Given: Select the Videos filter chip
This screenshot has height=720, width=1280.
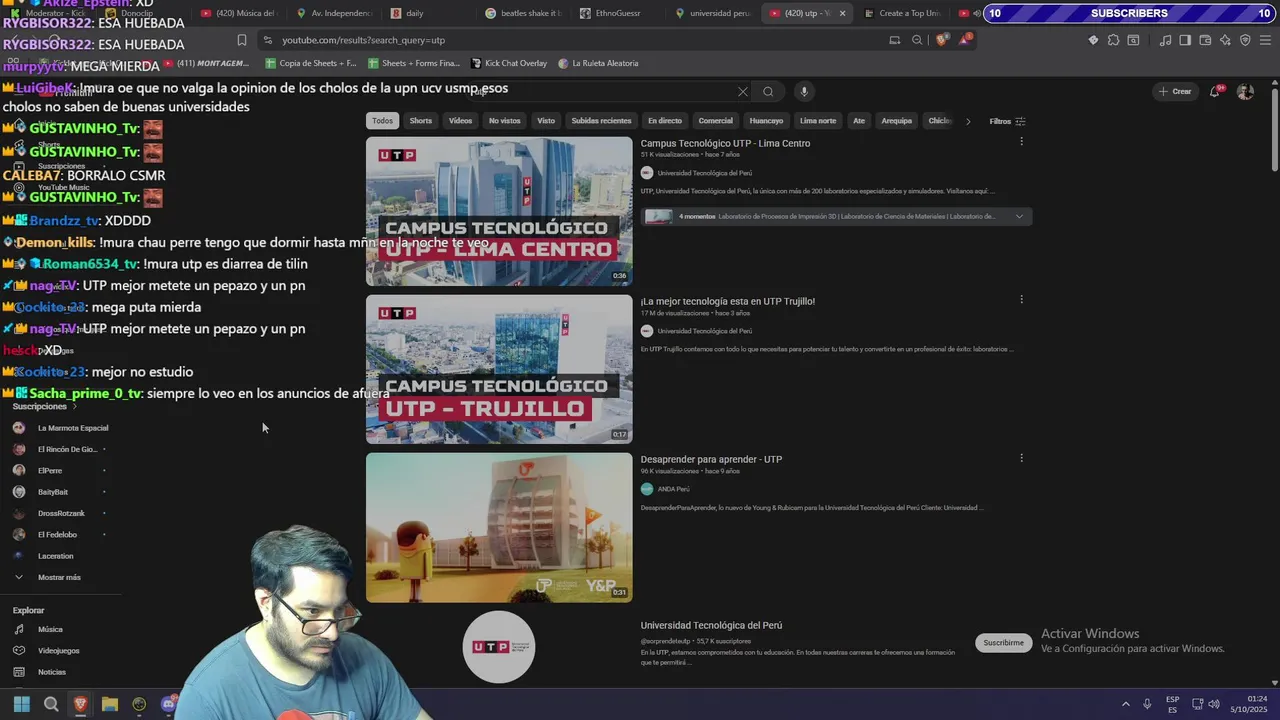Looking at the screenshot, I should click(460, 121).
